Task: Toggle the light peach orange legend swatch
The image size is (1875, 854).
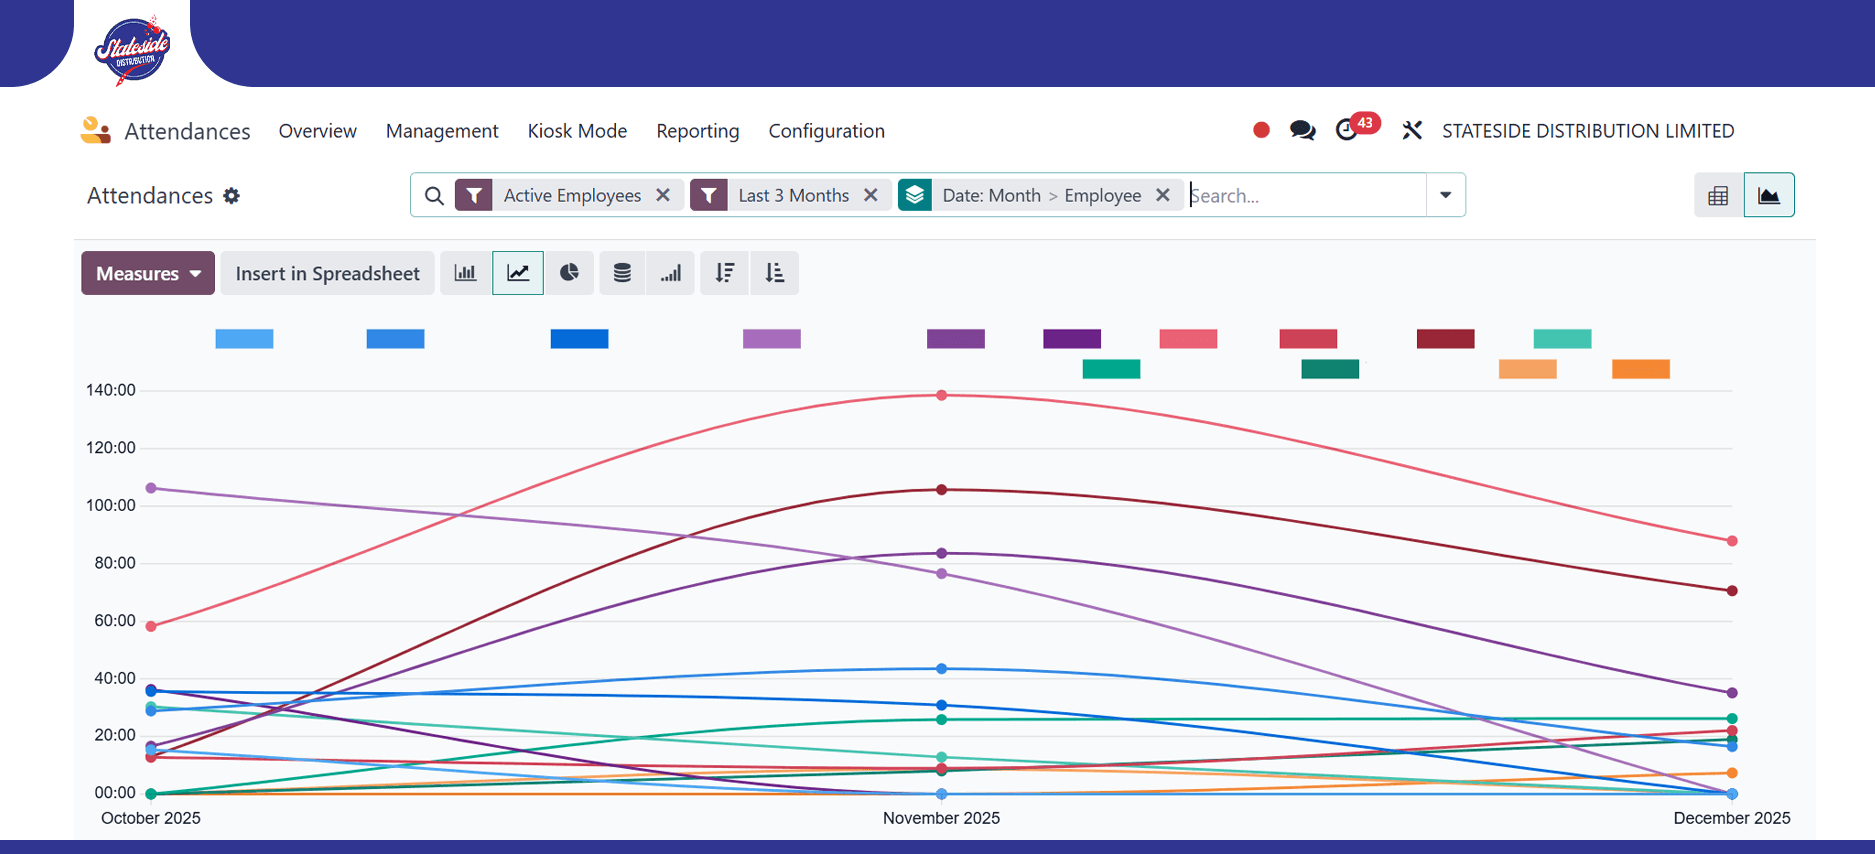Action: 1527,369
